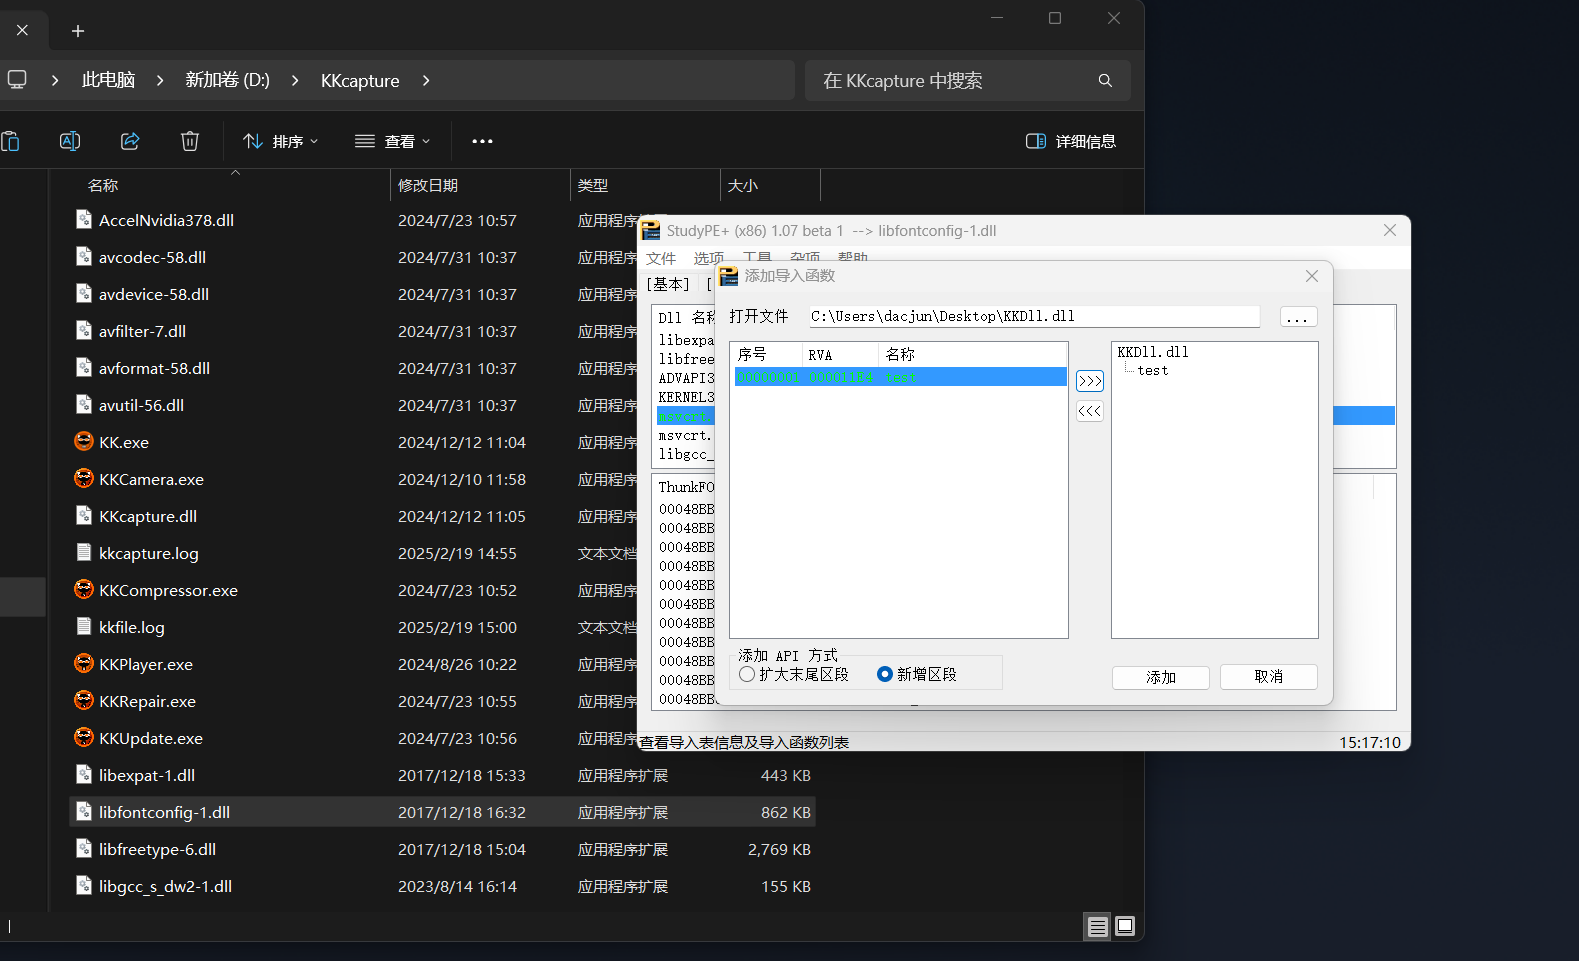Click the '>>>' button to add the function
Screen dimensions: 1579x961
click(x=1090, y=381)
